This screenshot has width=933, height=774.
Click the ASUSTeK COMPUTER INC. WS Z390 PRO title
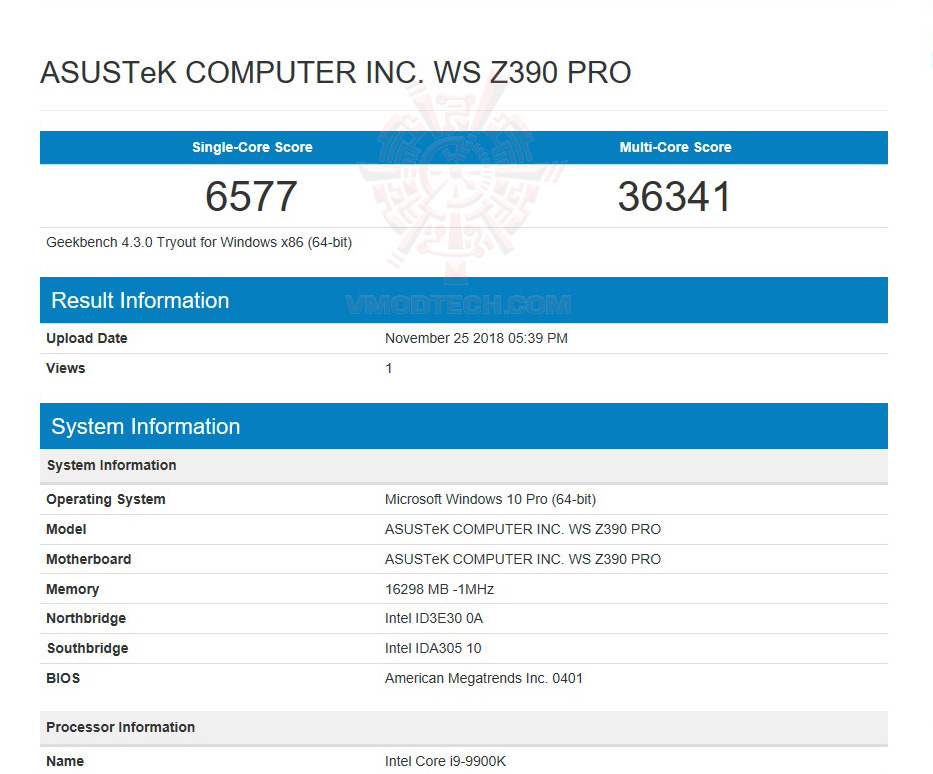pyautogui.click(x=335, y=72)
